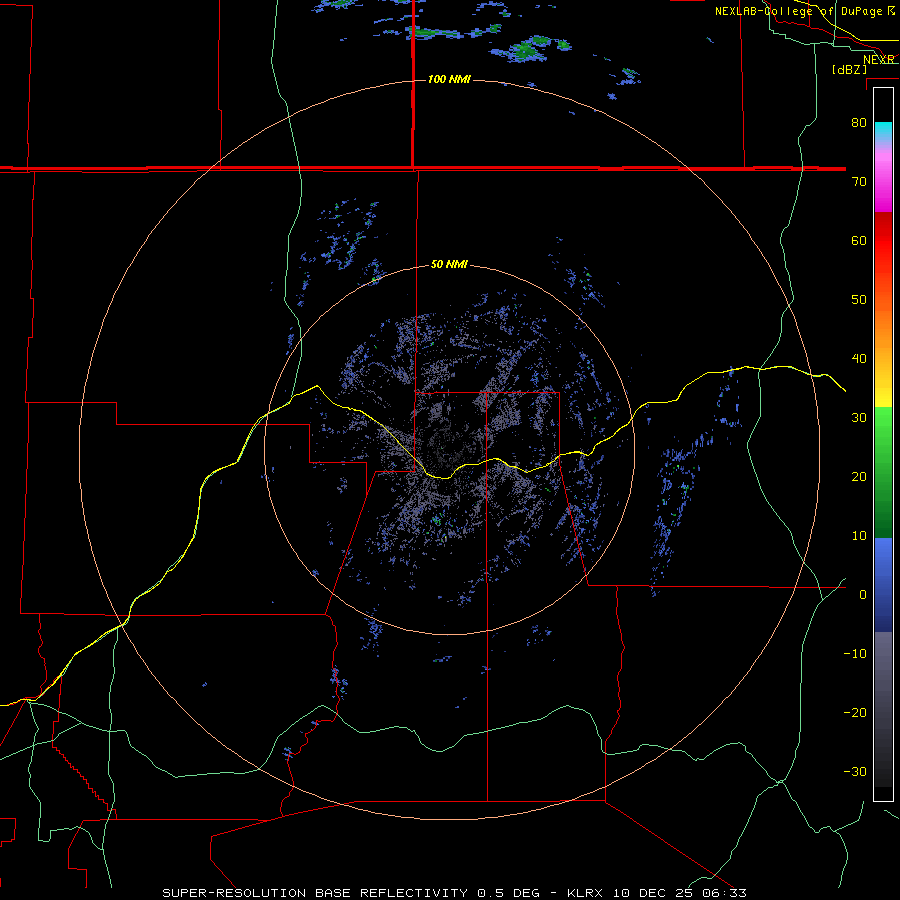Click the blue segment of the dBZ color bar
This screenshot has height=900, width=900.
(x=883, y=585)
